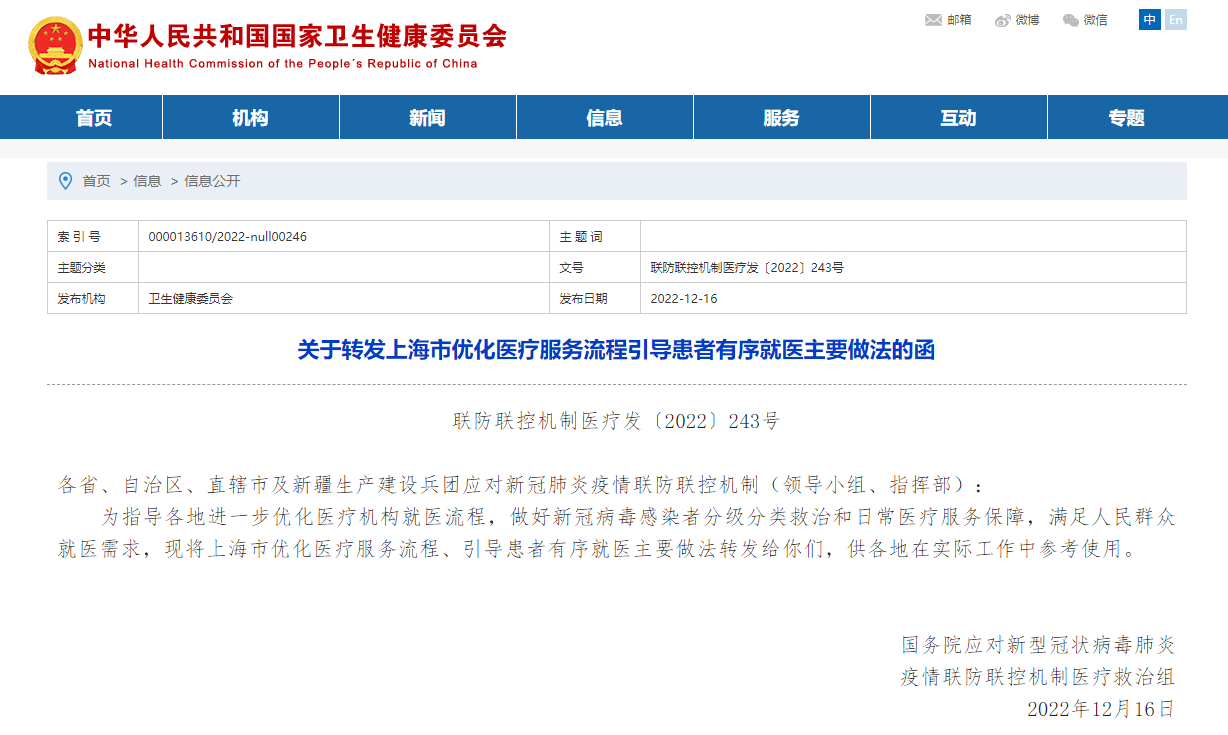1228x735 pixels.
Task: Select the 发布机构 label cell
Action: (93, 298)
